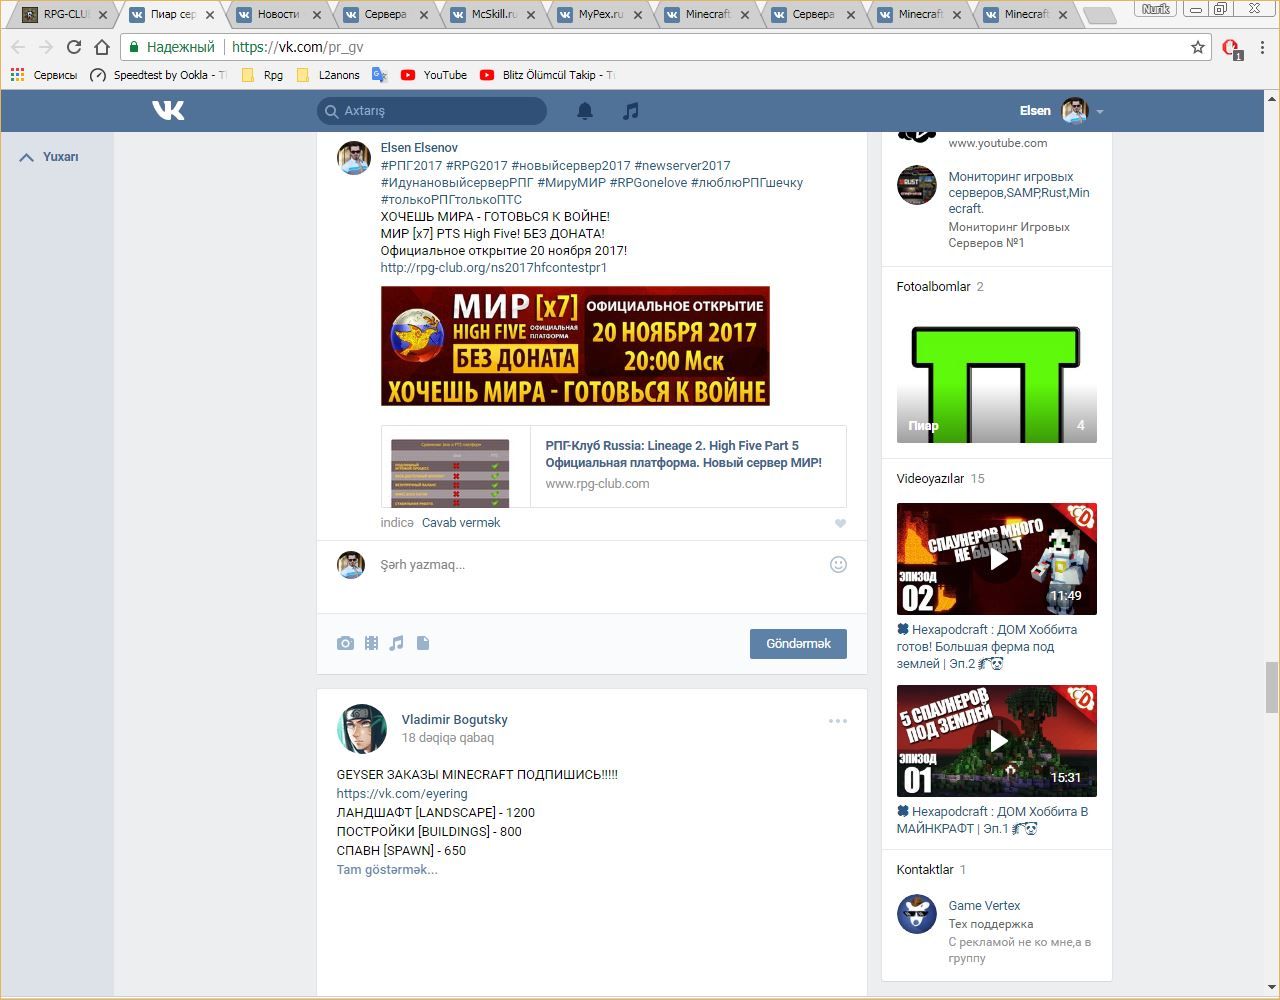The height and width of the screenshot is (1000, 1280).
Task: Click the www.youtube.com link in sidebar
Action: point(998,143)
